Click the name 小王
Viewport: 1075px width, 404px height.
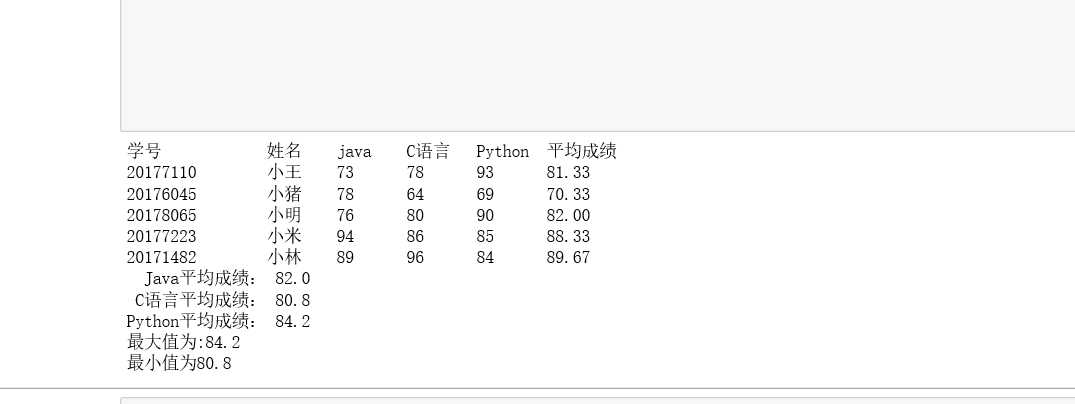(x=284, y=173)
